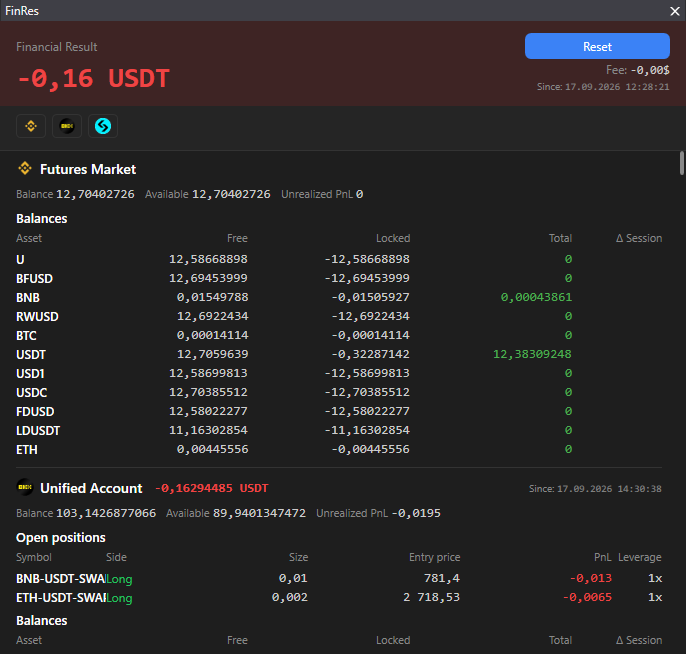
Task: Sort Futures balances by Total column
Action: point(560,238)
